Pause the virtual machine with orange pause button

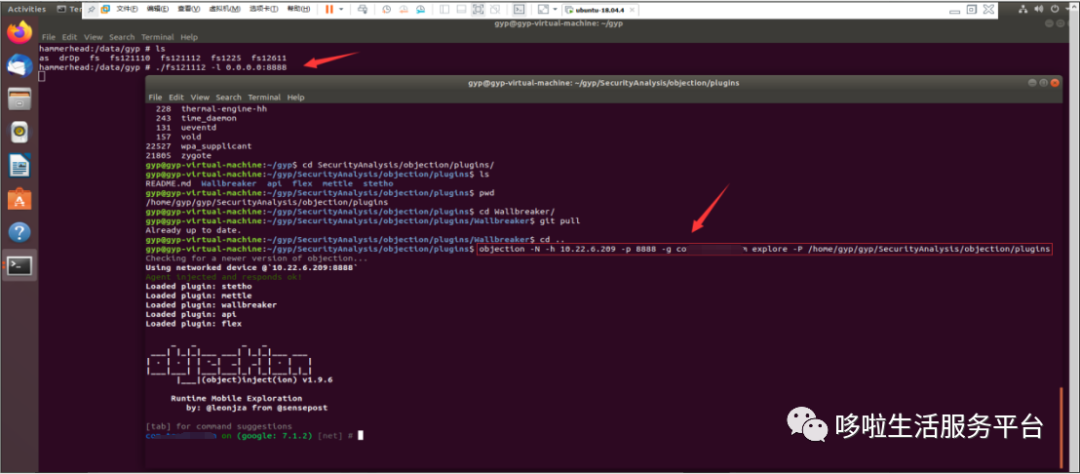coord(329,10)
